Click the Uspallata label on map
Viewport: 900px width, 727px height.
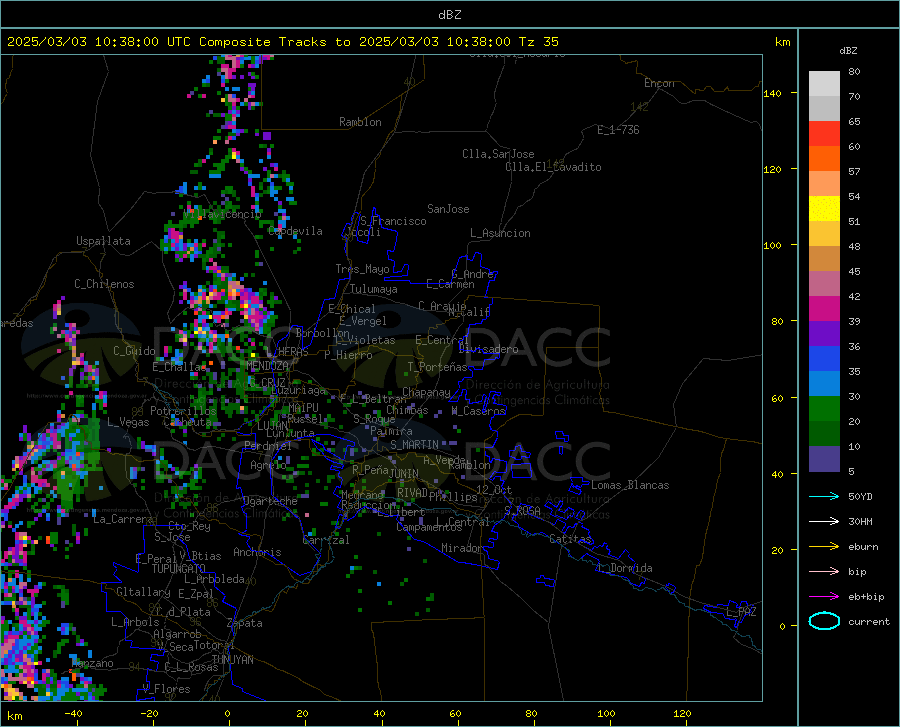point(103,241)
